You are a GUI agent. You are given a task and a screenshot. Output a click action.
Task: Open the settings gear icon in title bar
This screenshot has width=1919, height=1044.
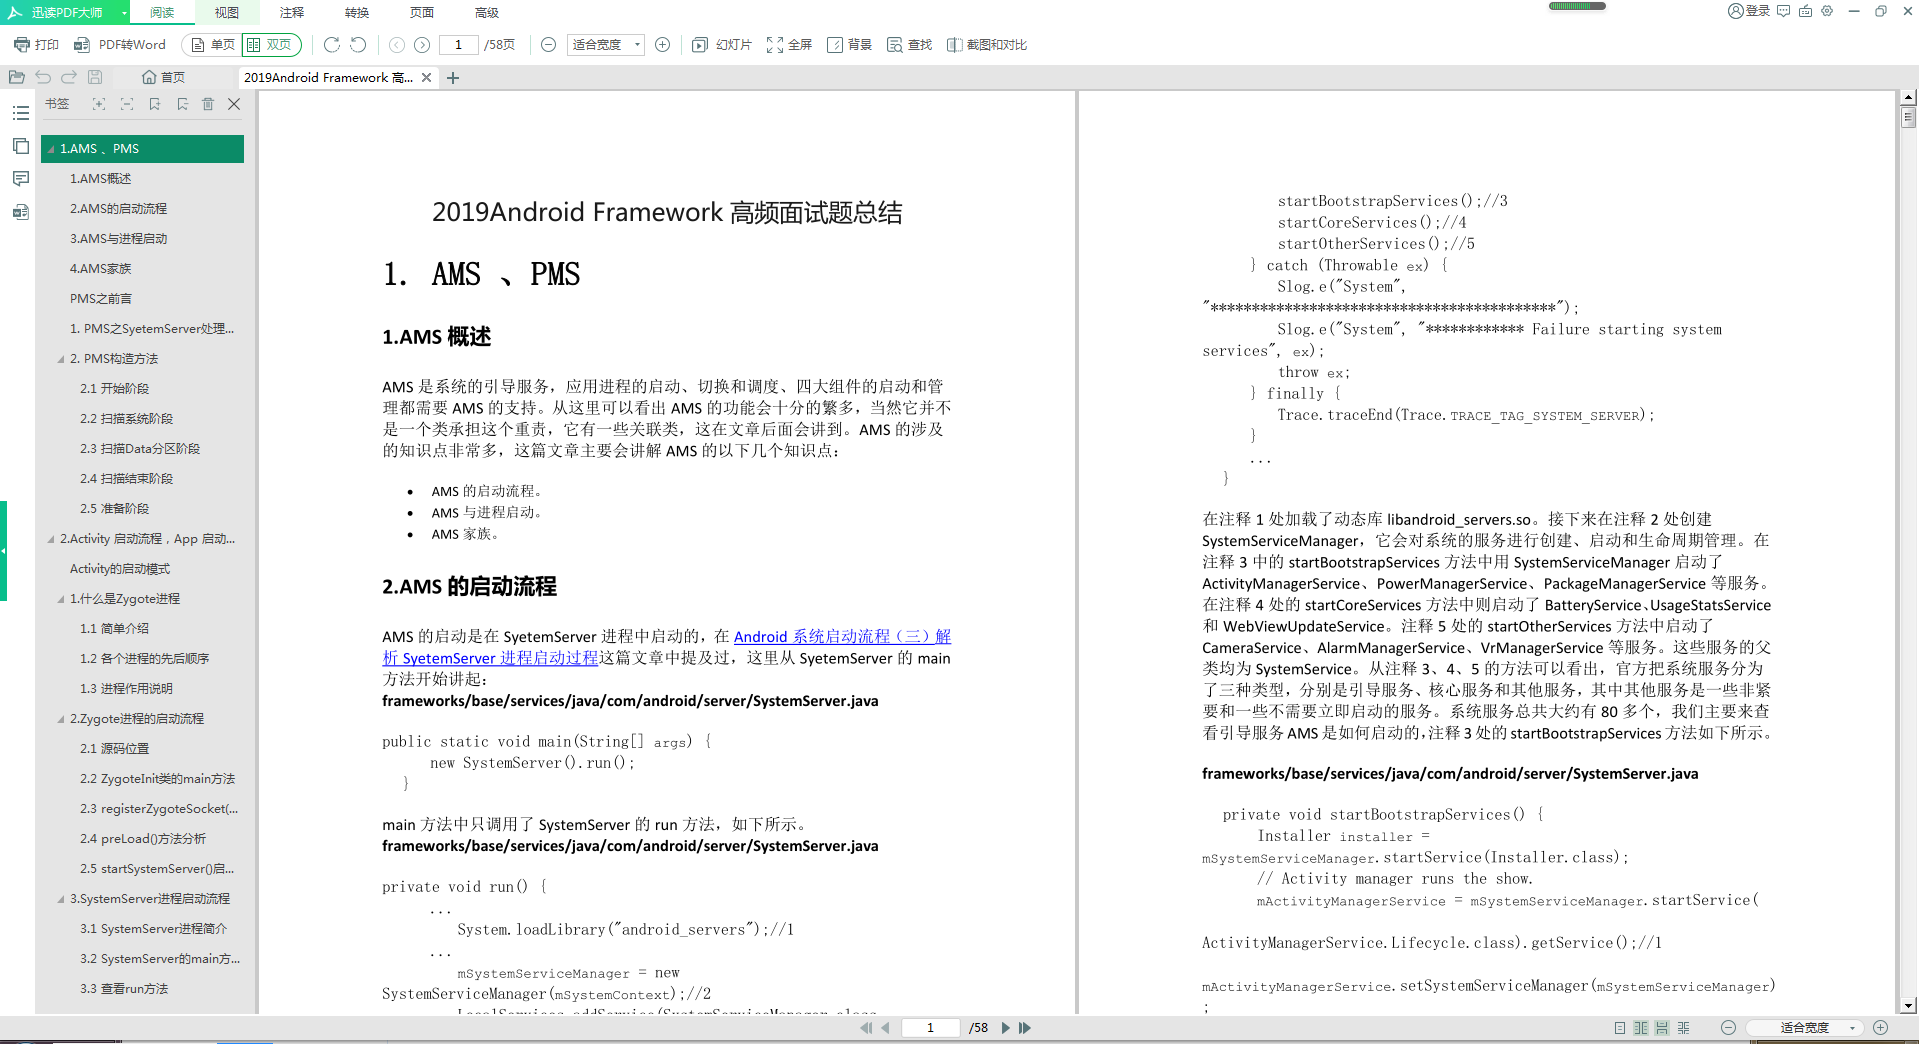[1827, 11]
